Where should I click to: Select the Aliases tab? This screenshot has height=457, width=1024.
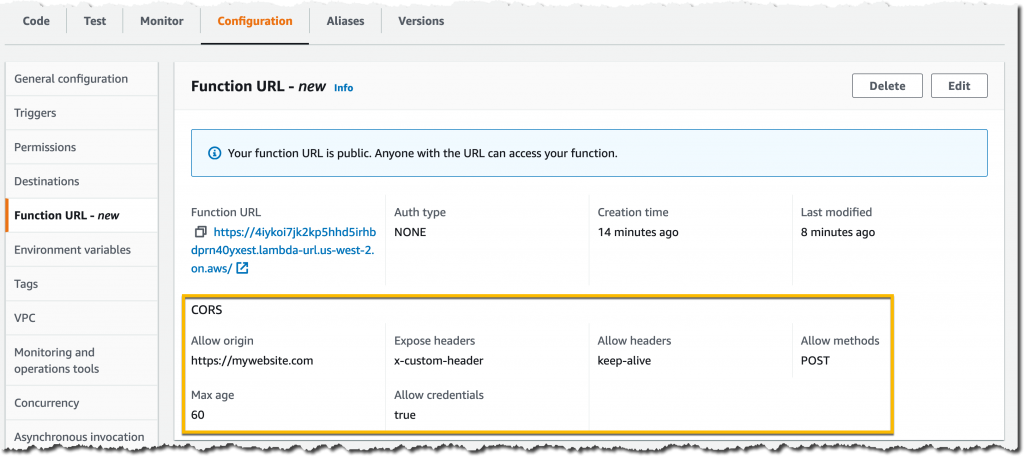coord(345,21)
